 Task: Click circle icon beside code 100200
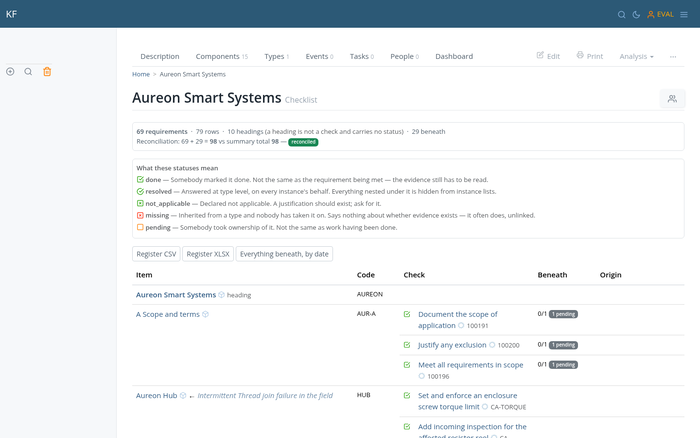point(492,345)
